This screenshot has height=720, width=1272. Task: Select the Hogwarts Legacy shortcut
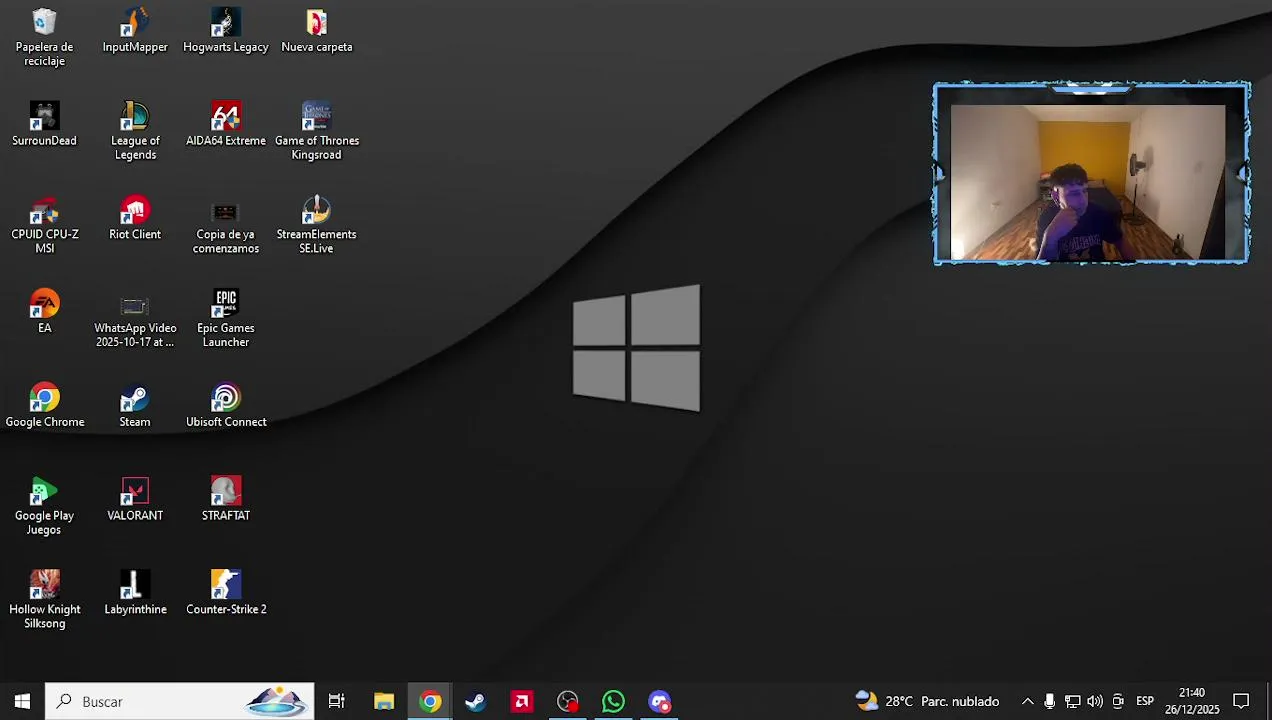click(226, 31)
